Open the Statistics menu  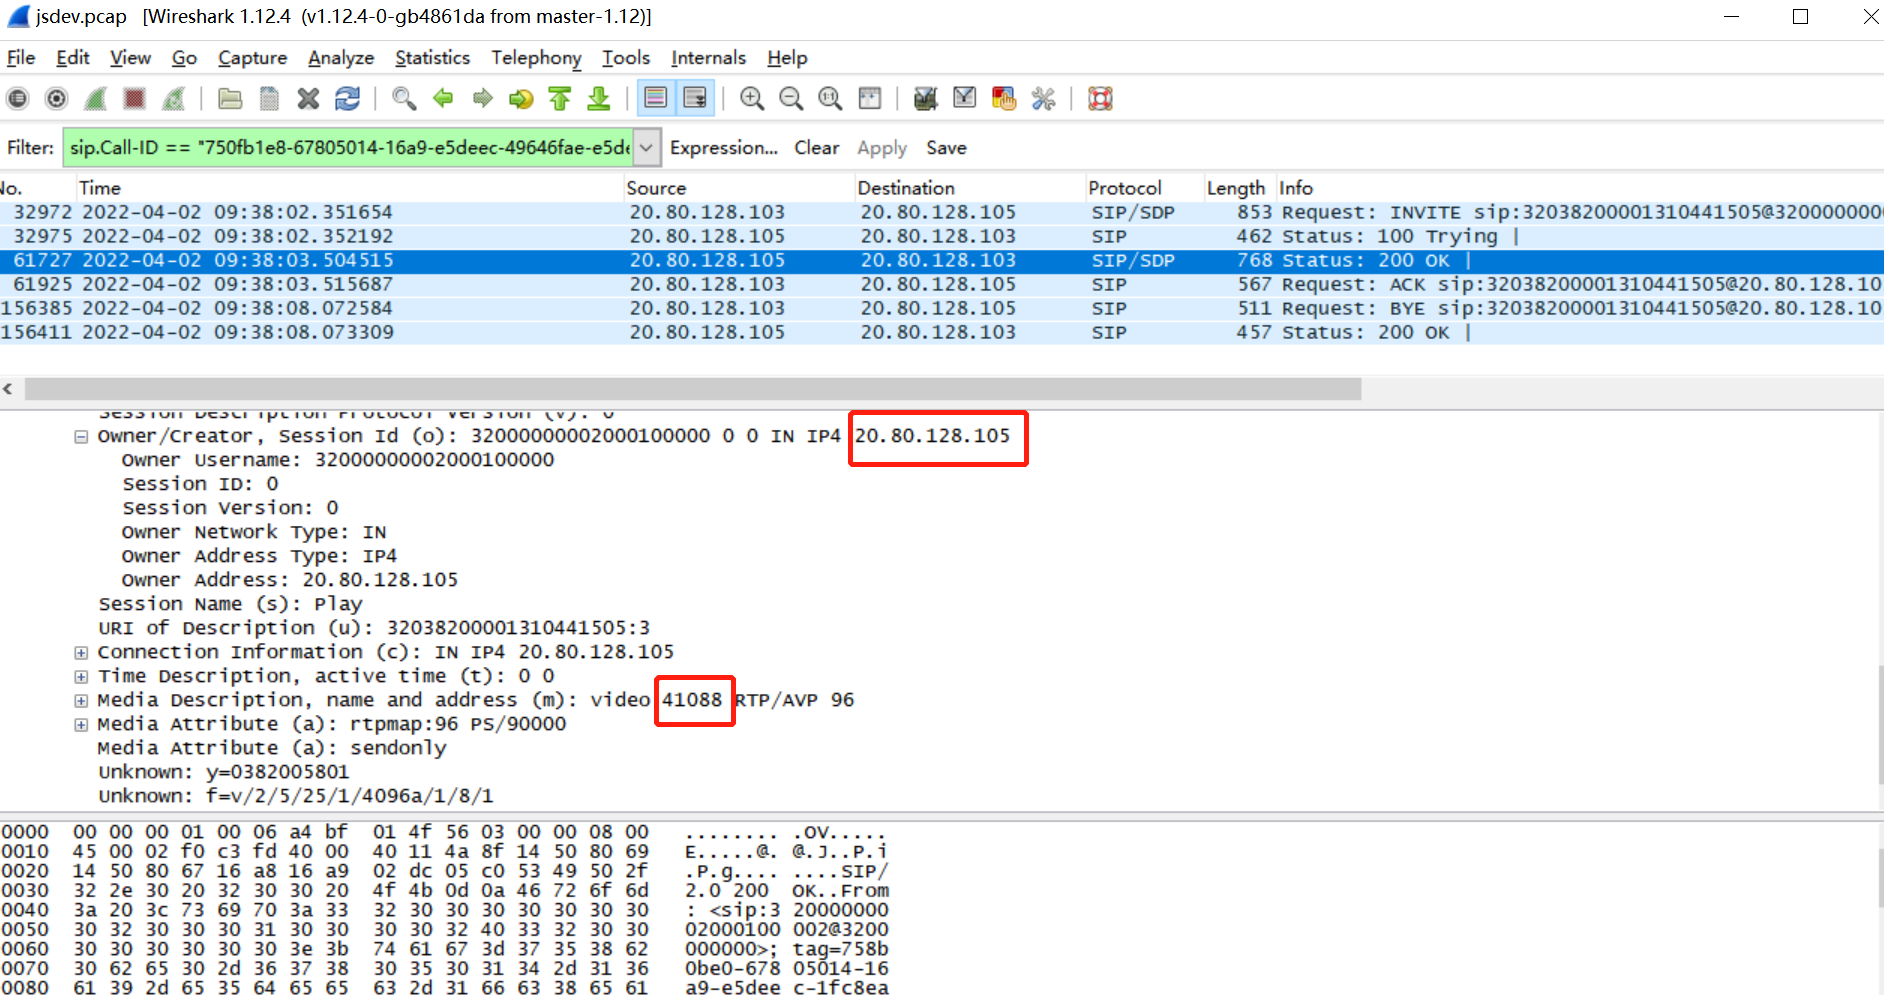click(432, 58)
